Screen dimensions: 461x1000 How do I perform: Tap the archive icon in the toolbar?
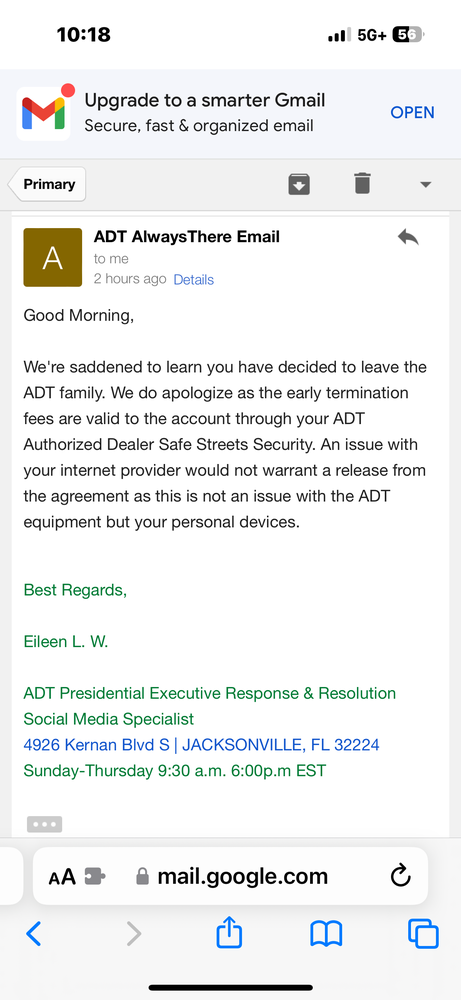click(299, 184)
